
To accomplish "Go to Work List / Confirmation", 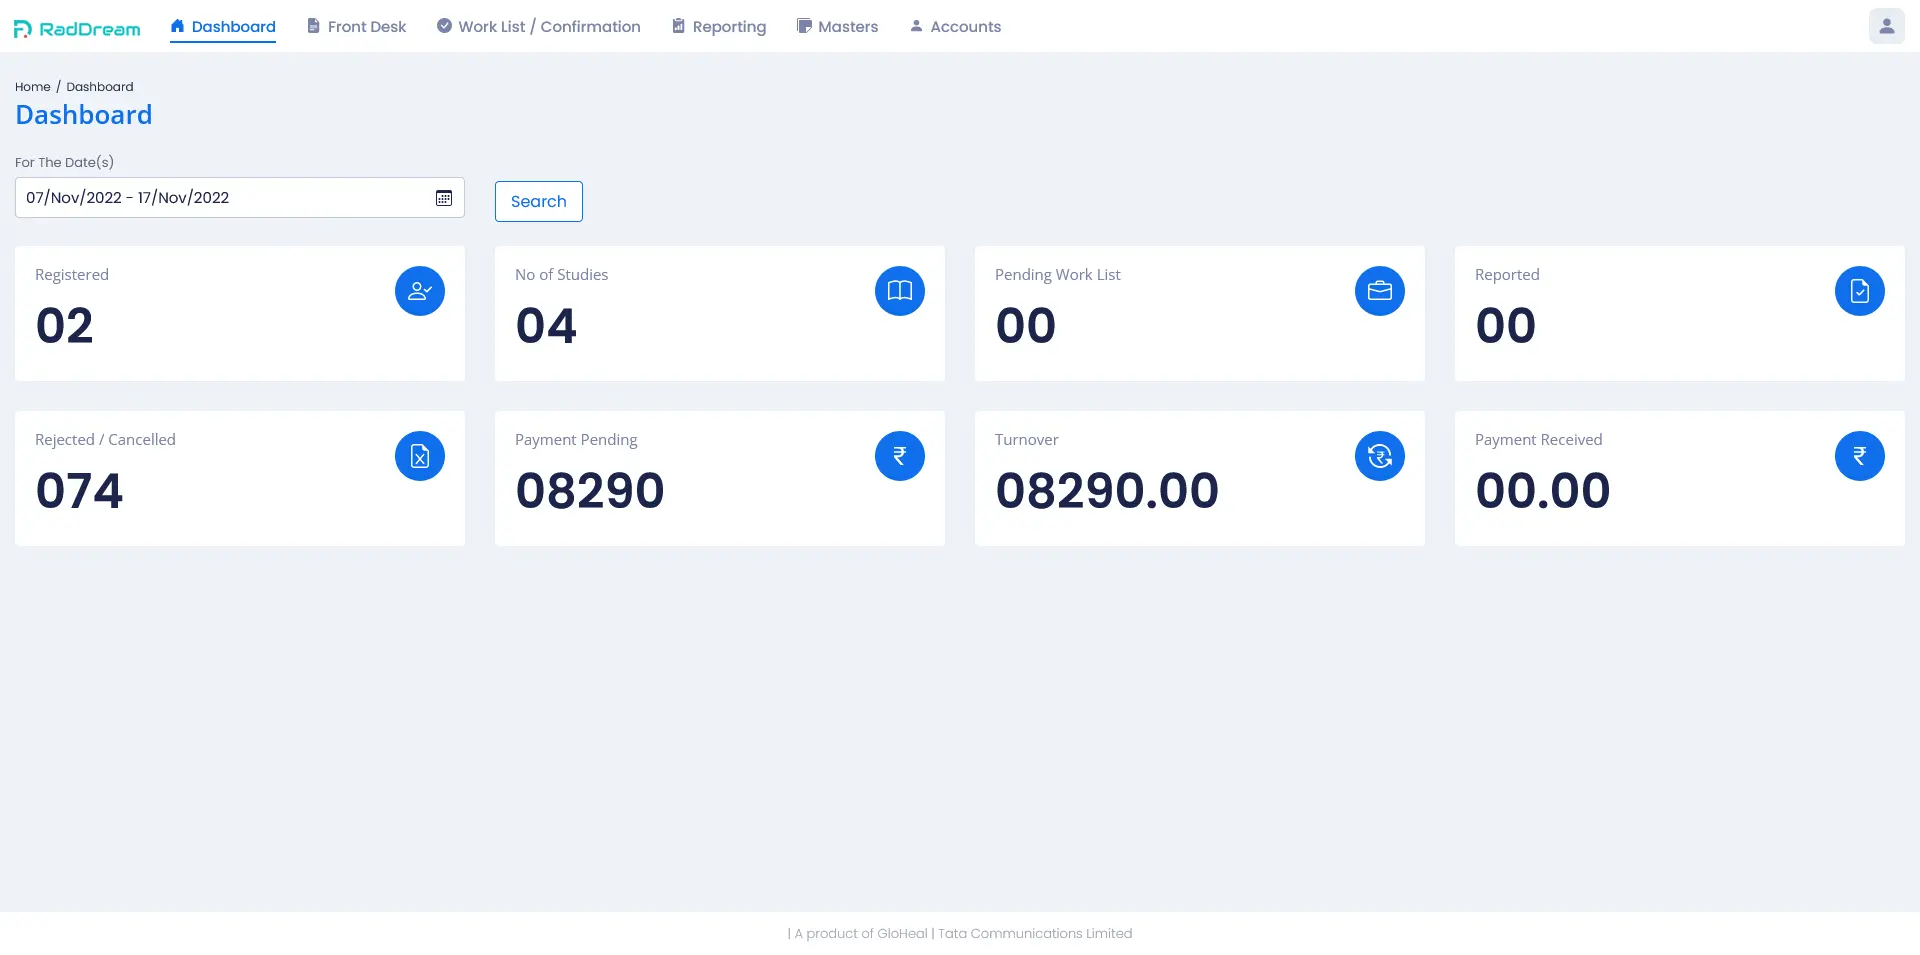I will (538, 27).
